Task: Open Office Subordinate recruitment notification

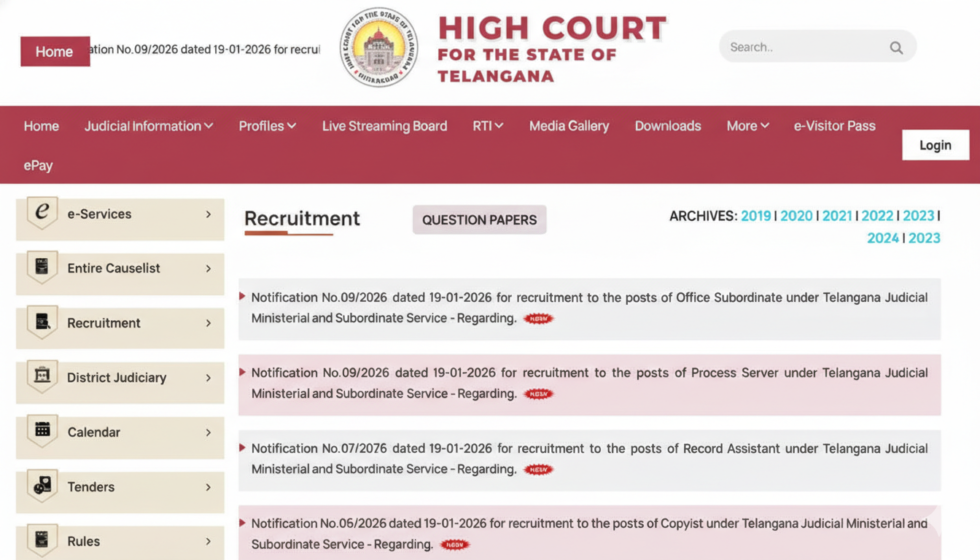Action: [589, 308]
